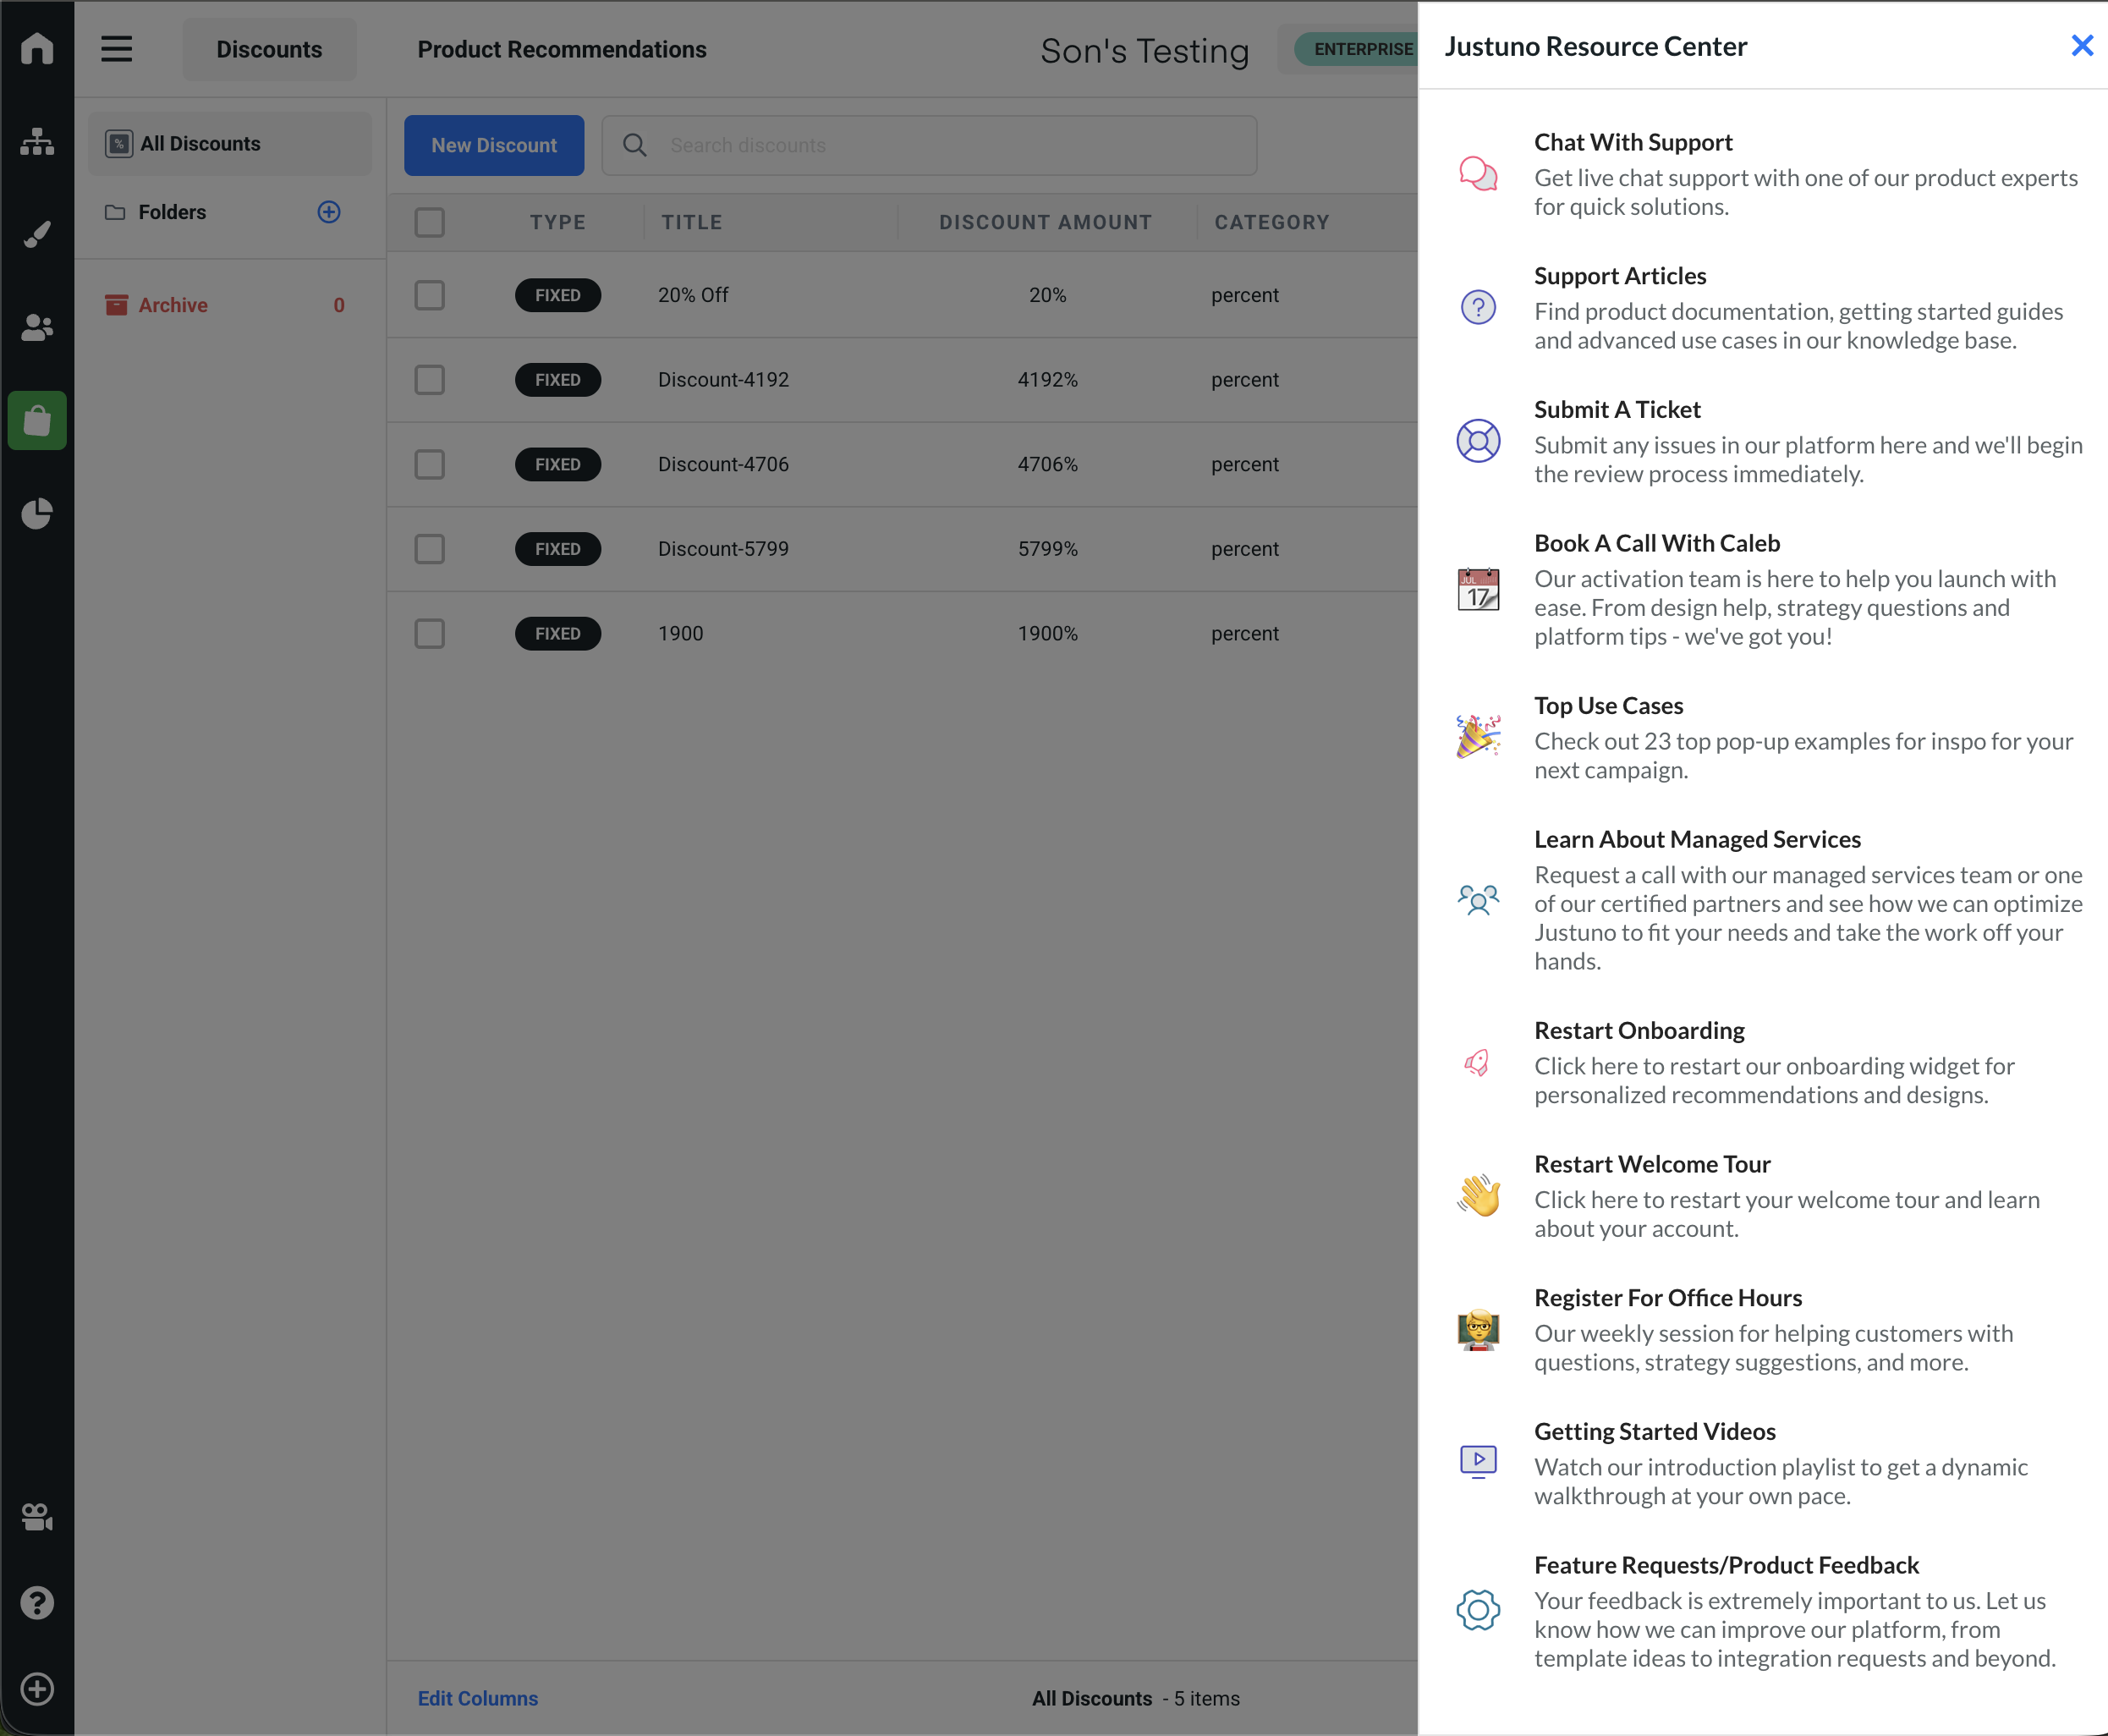Click the Getting Started Videos play icon

(x=1478, y=1462)
